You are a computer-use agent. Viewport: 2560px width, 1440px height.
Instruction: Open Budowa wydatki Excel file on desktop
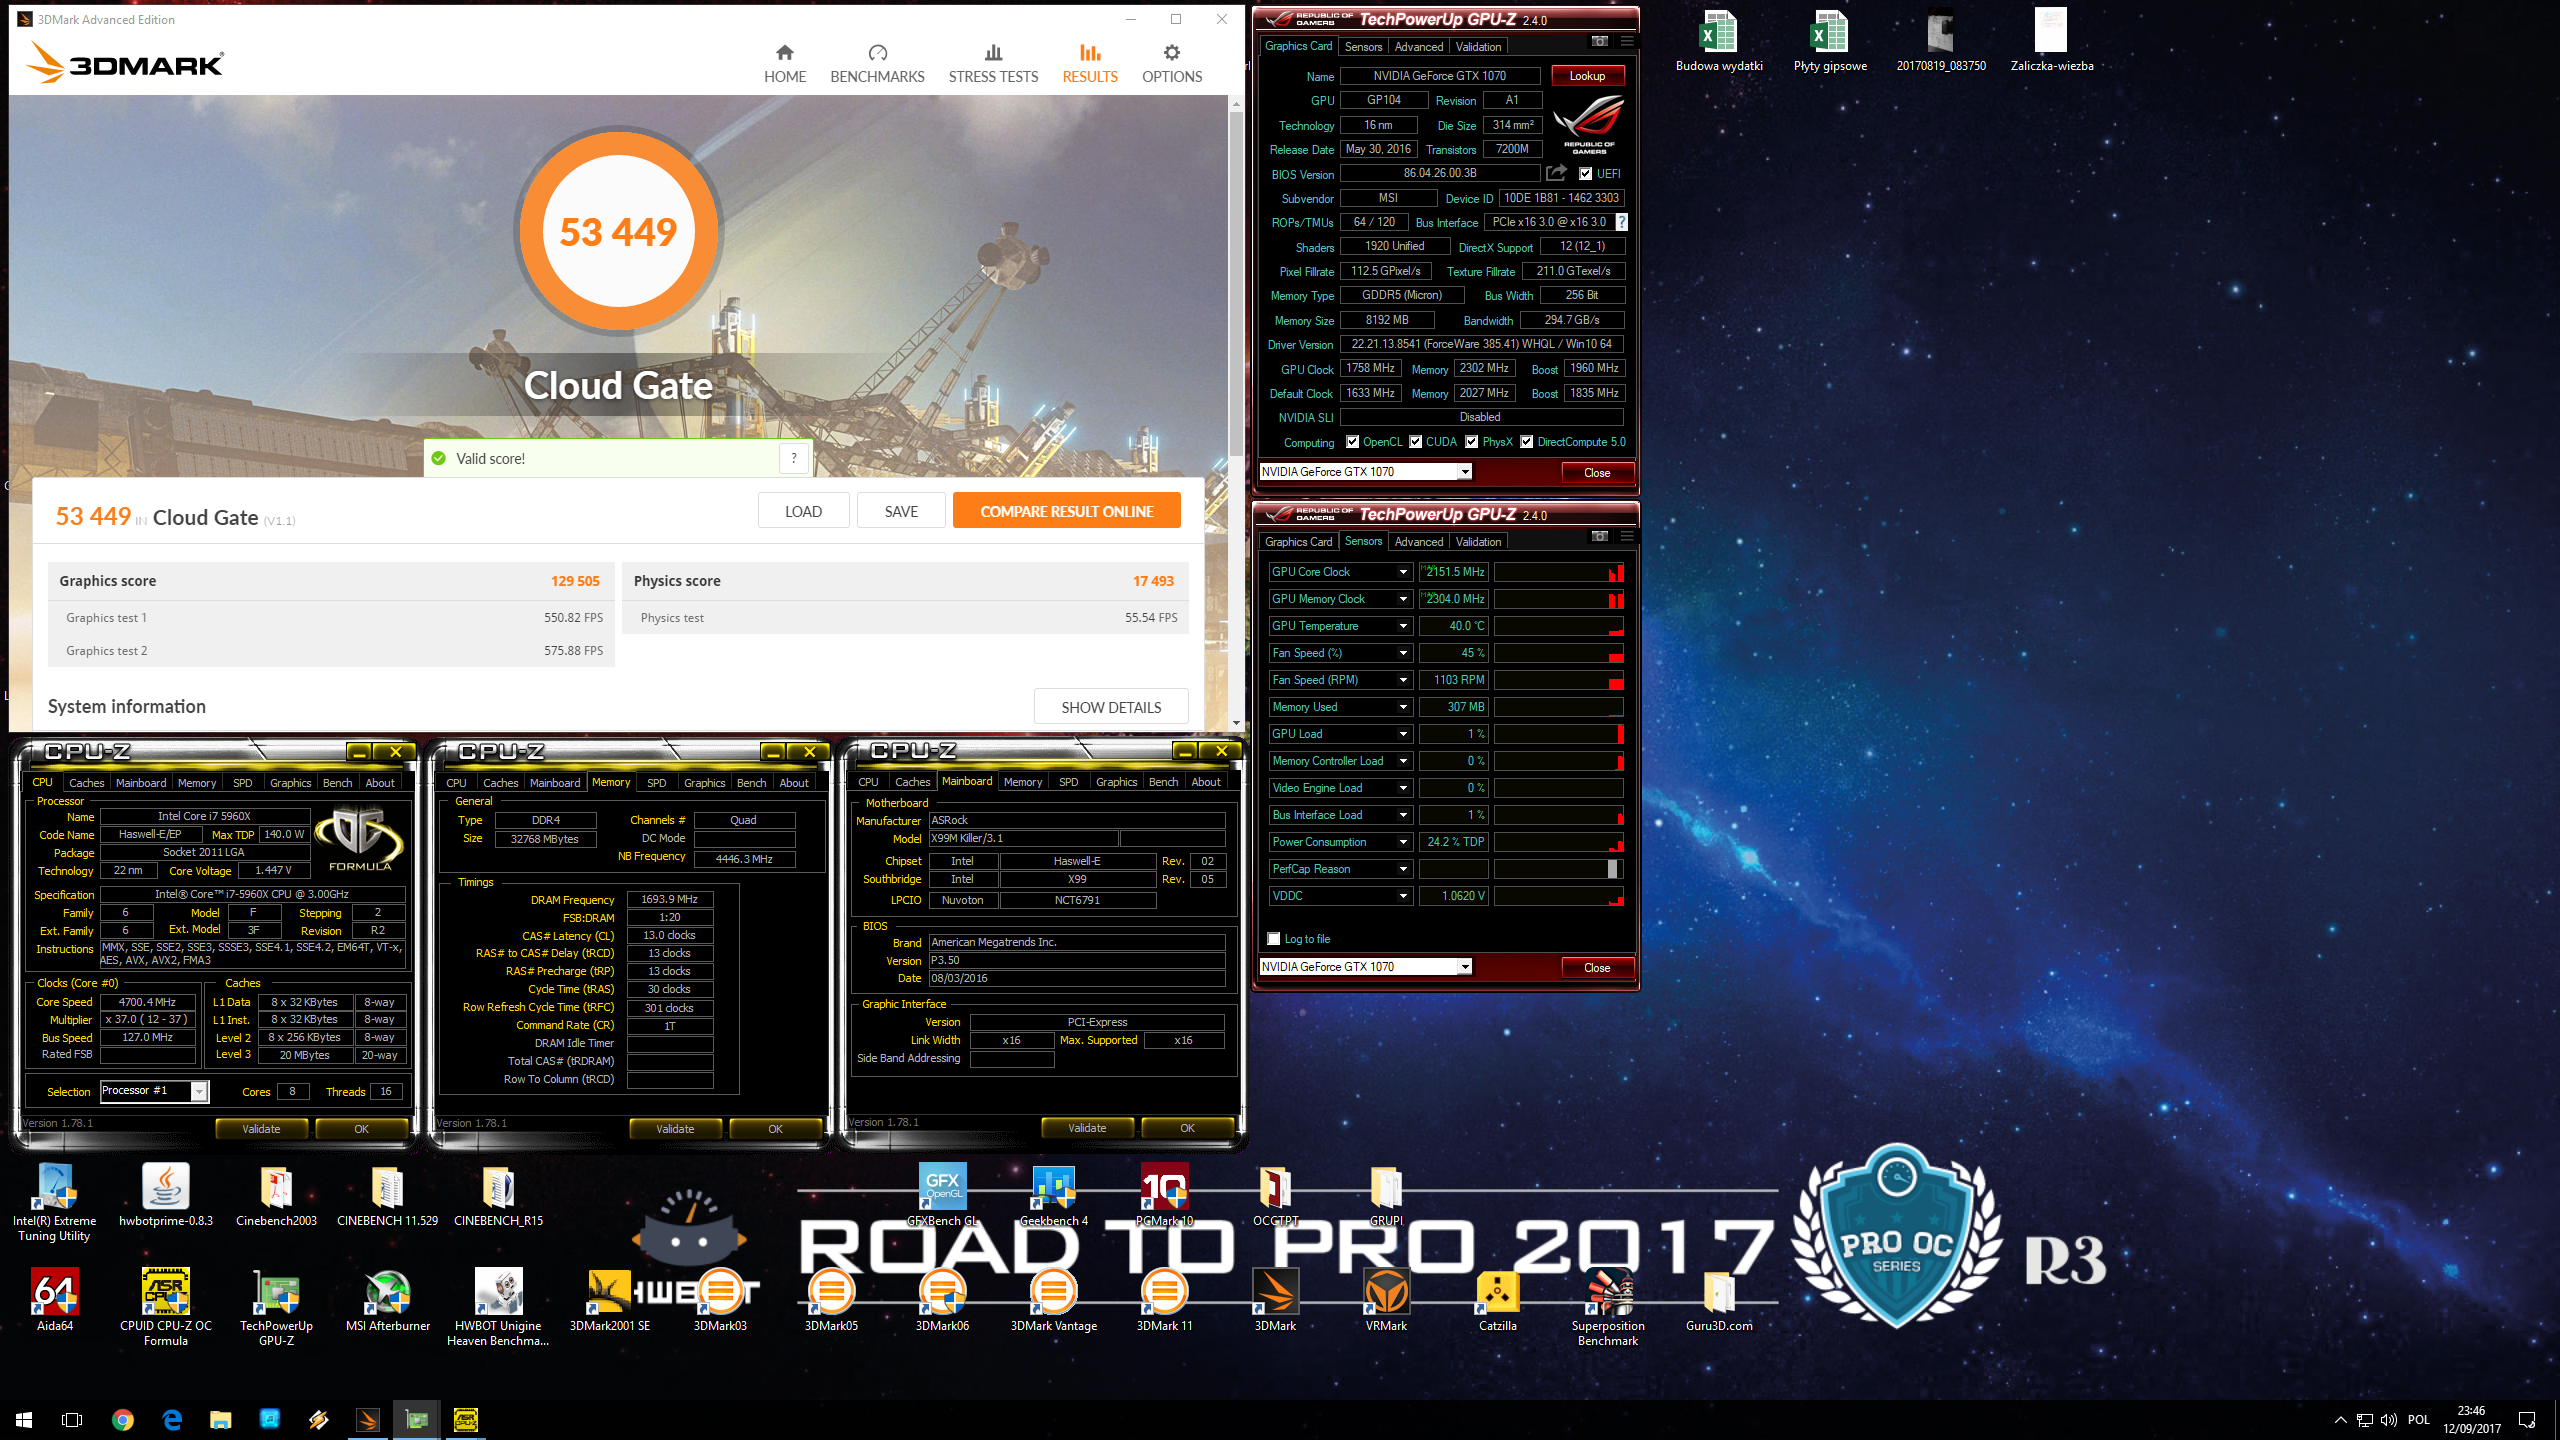[x=1718, y=42]
